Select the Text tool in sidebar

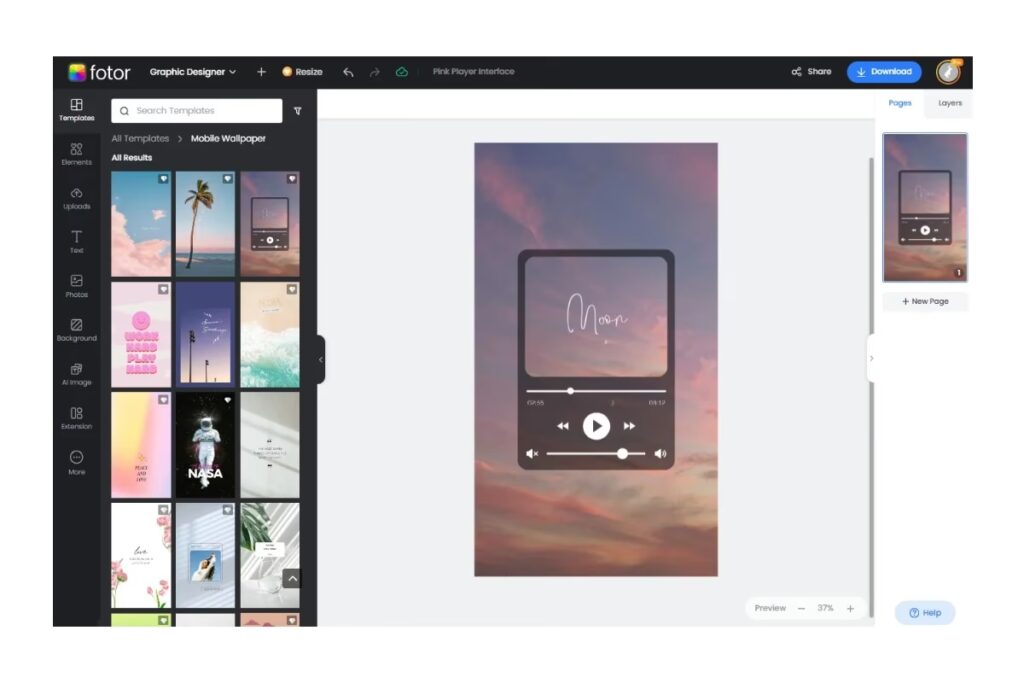[x=76, y=241]
